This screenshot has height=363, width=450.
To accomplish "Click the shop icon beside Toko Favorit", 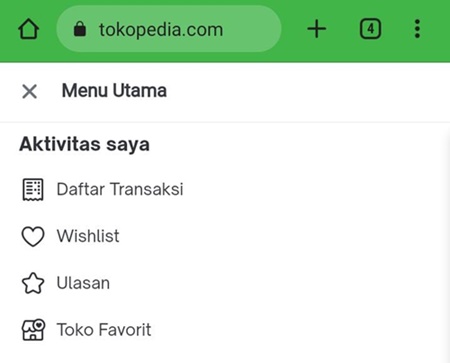I will [33, 330].
